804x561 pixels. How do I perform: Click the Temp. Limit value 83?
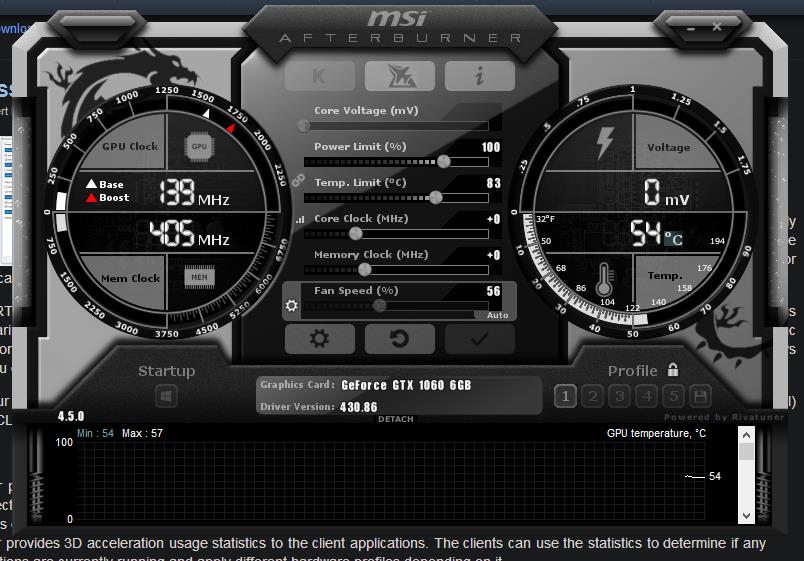493,183
